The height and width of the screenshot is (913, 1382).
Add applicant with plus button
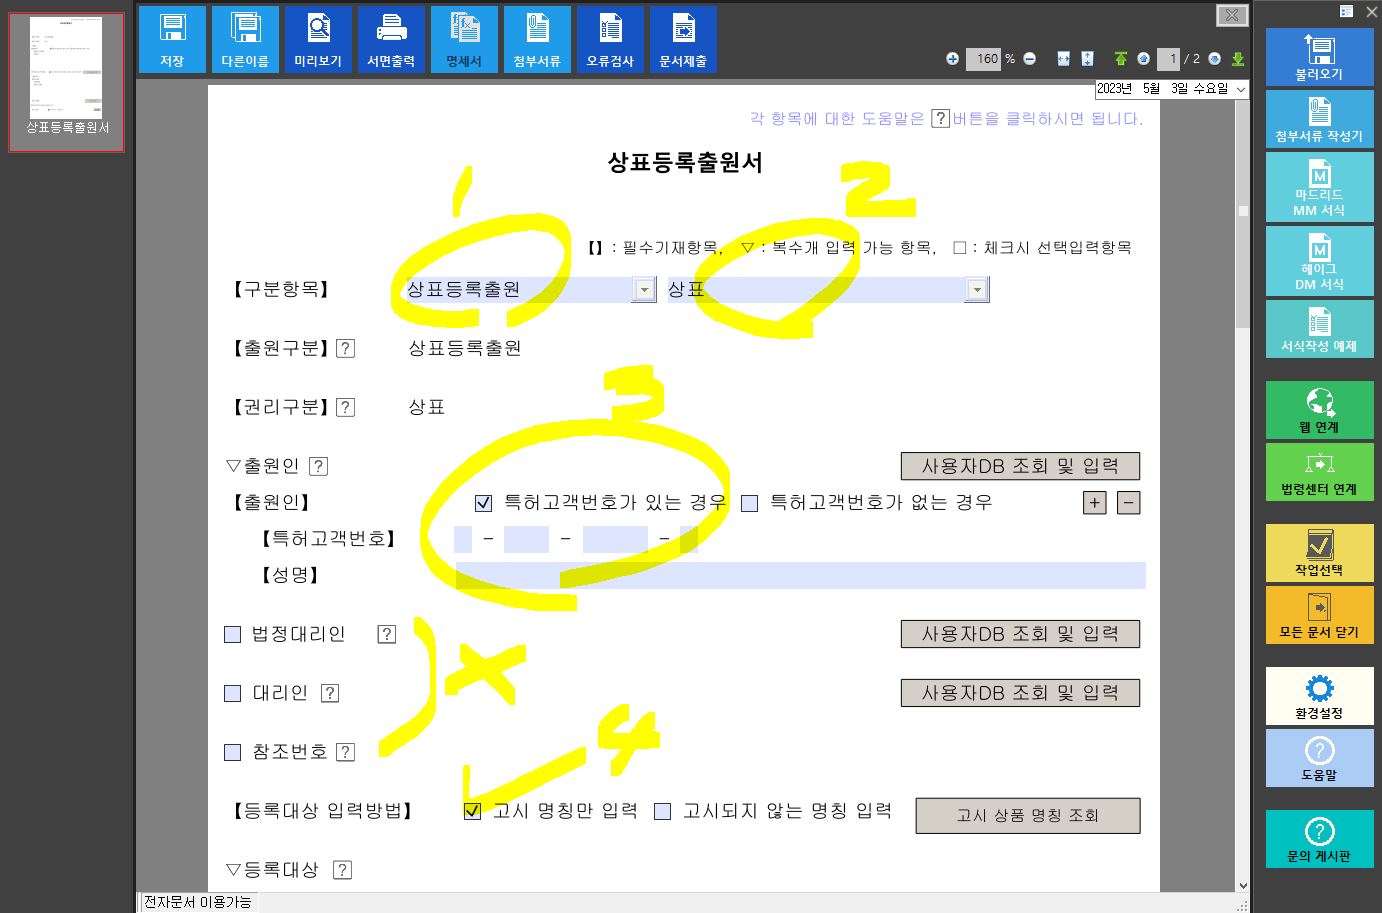tap(1095, 503)
